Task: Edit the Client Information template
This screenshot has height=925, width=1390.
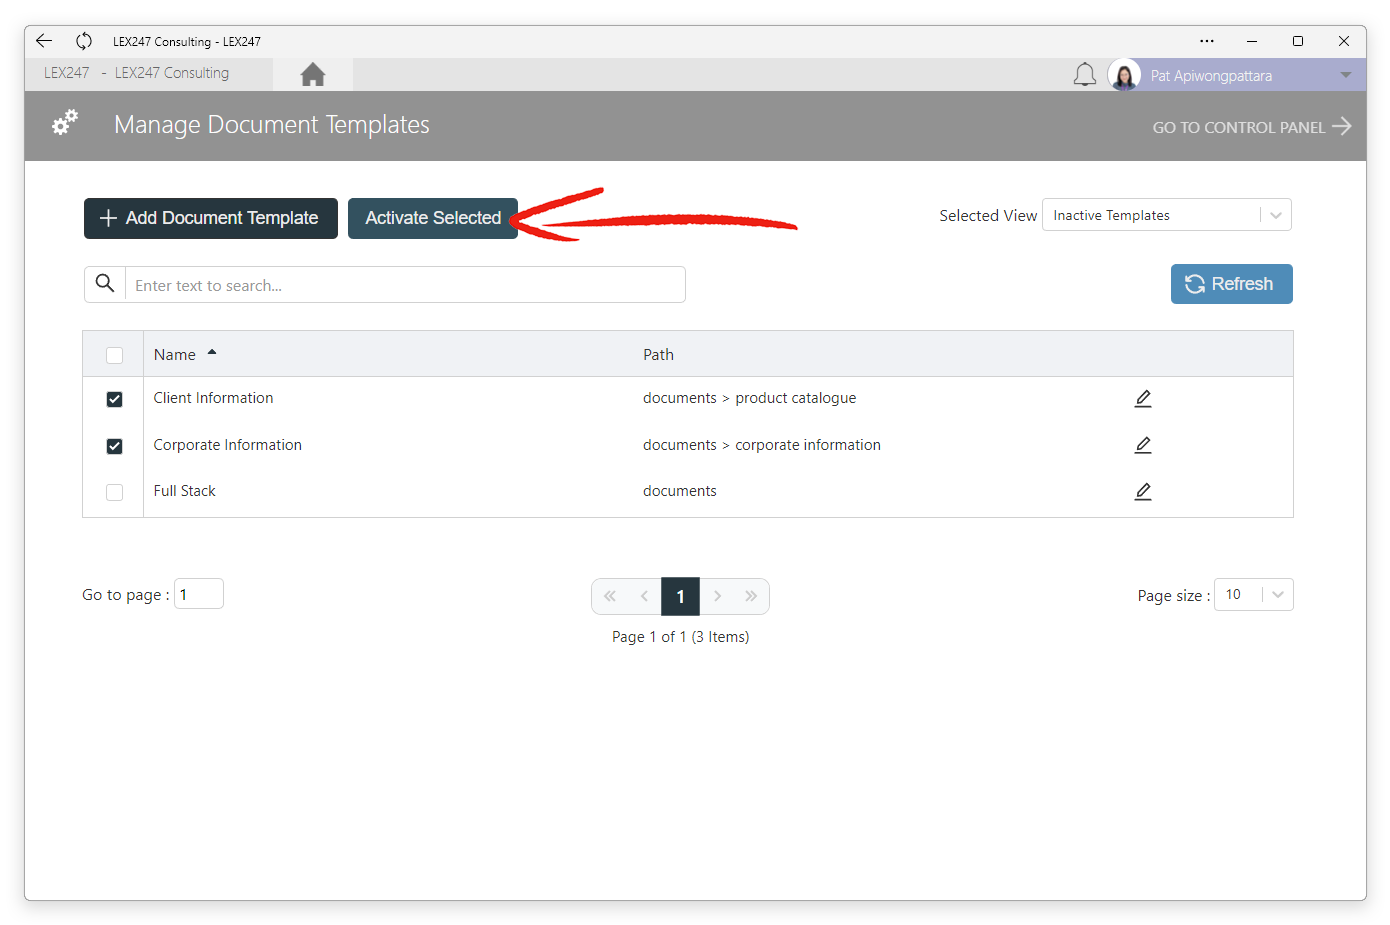Action: pos(1143,399)
